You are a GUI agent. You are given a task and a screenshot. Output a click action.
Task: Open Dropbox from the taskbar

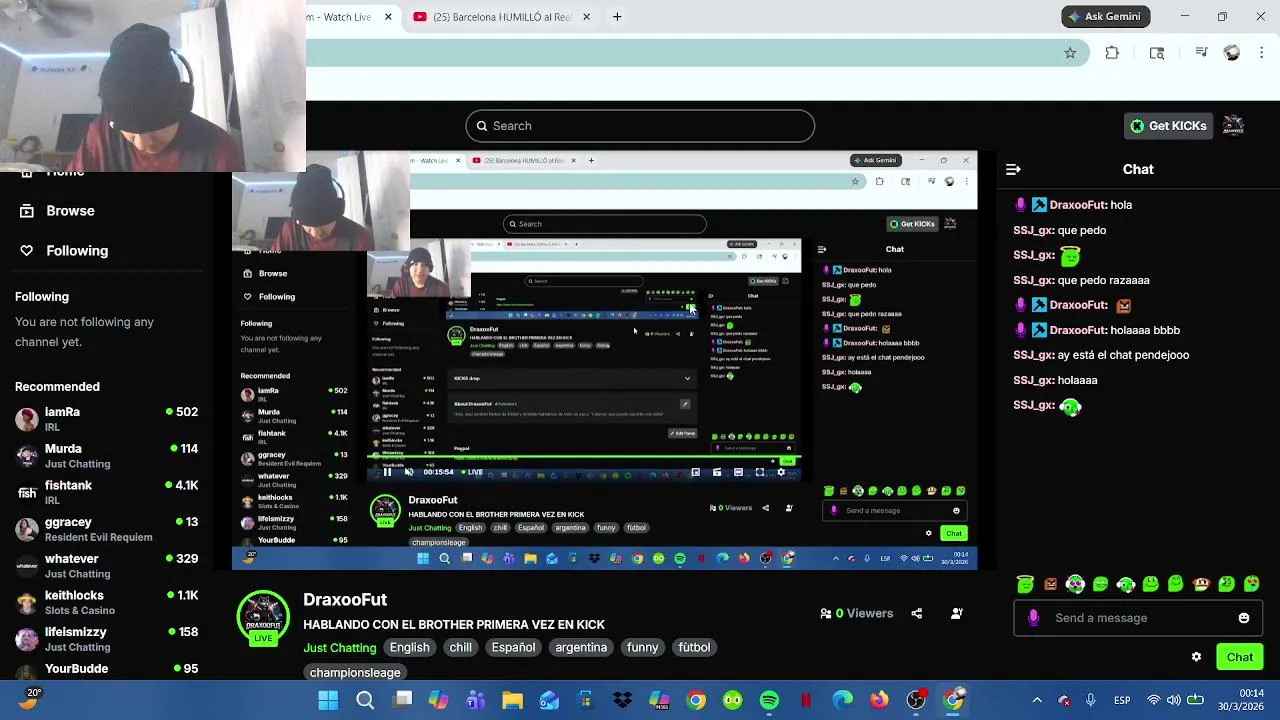(622, 700)
